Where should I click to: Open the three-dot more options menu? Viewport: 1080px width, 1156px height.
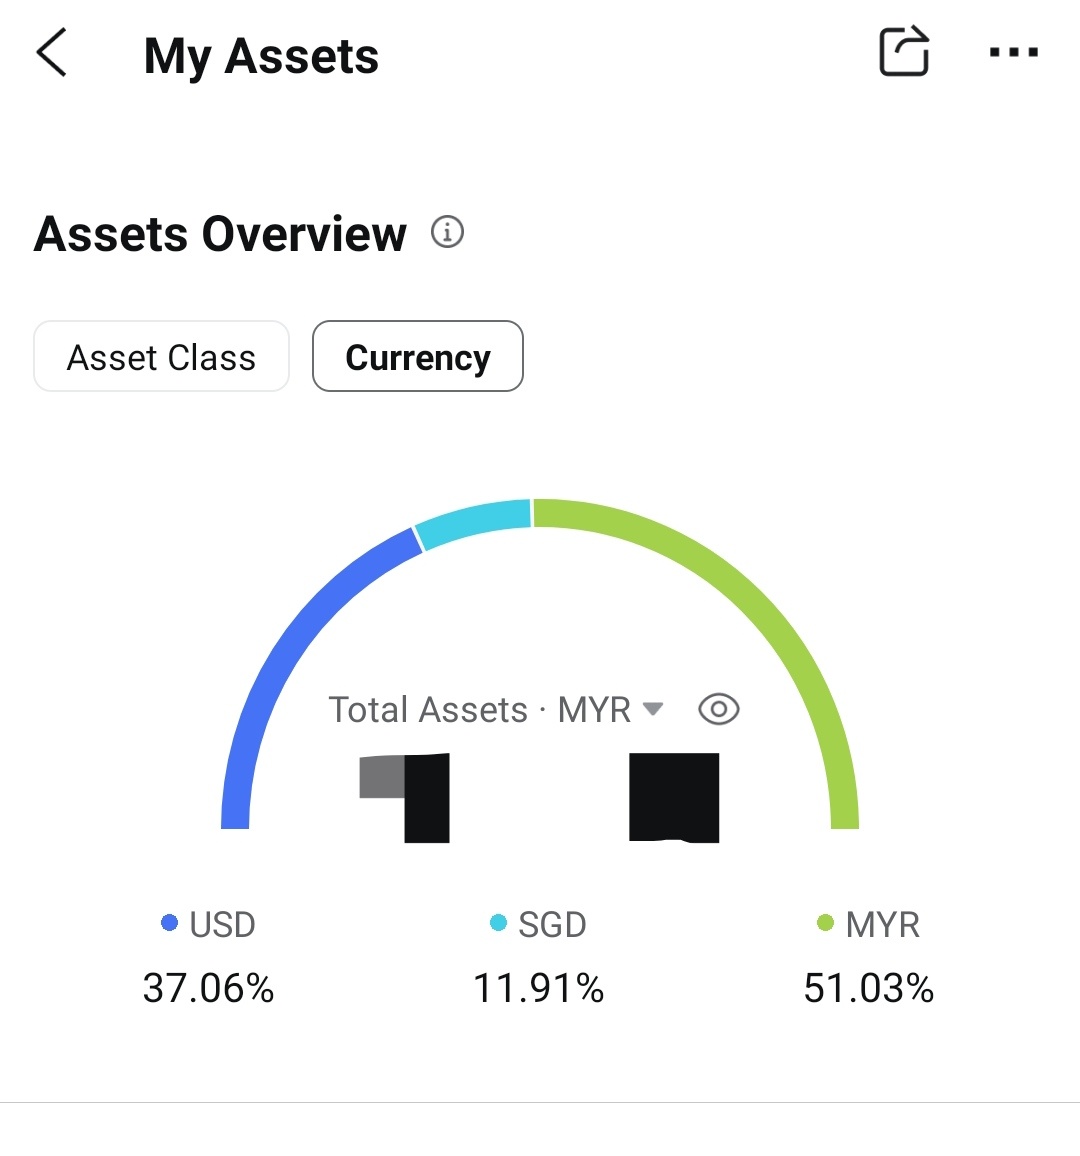[1013, 52]
